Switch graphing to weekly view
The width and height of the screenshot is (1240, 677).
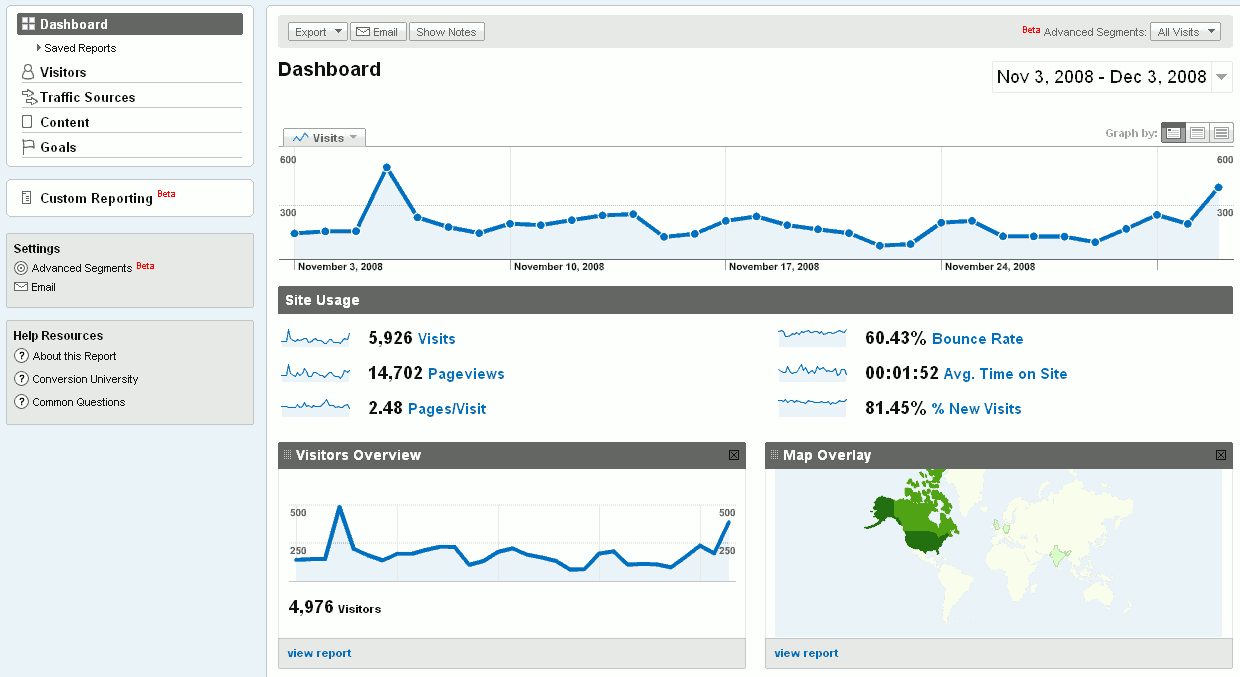coord(1197,132)
